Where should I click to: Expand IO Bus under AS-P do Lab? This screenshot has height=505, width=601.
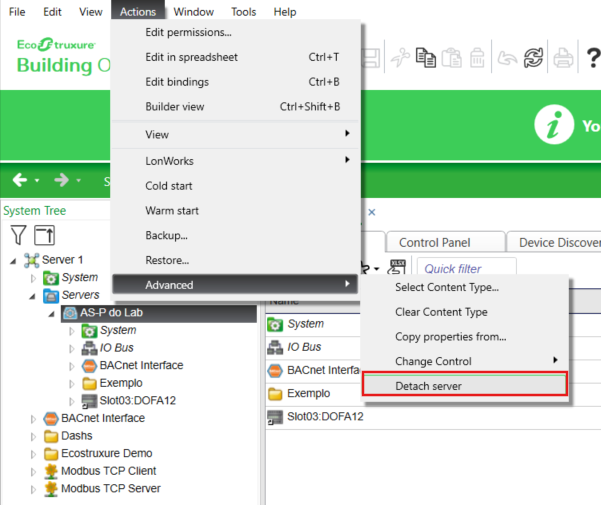pyautogui.click(x=72, y=349)
